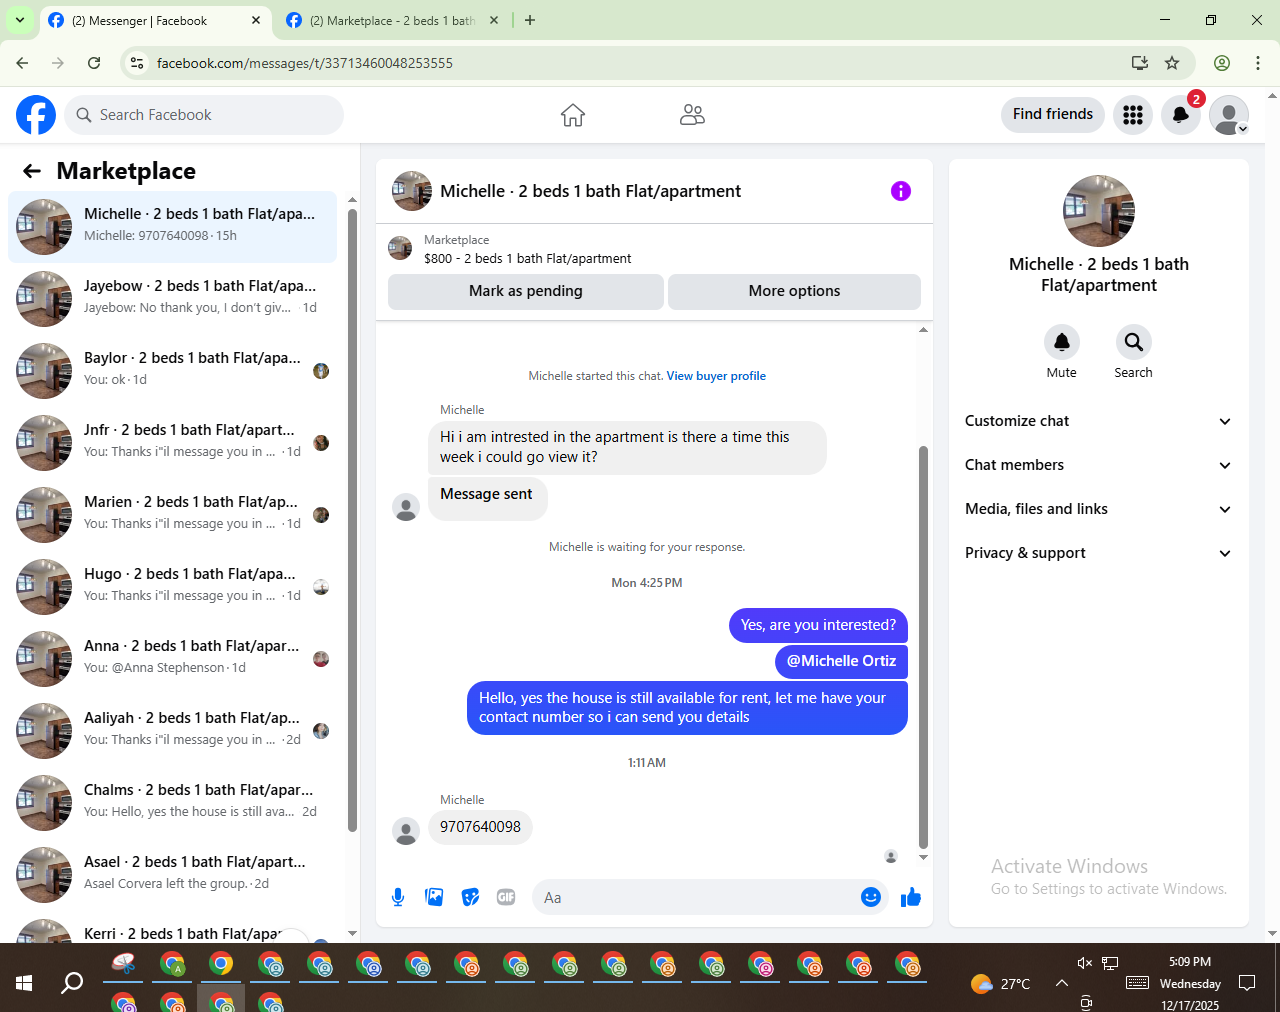The height and width of the screenshot is (1012, 1280).
Task: Open Michelle's listing thumbnail in the right panel
Action: [1099, 211]
